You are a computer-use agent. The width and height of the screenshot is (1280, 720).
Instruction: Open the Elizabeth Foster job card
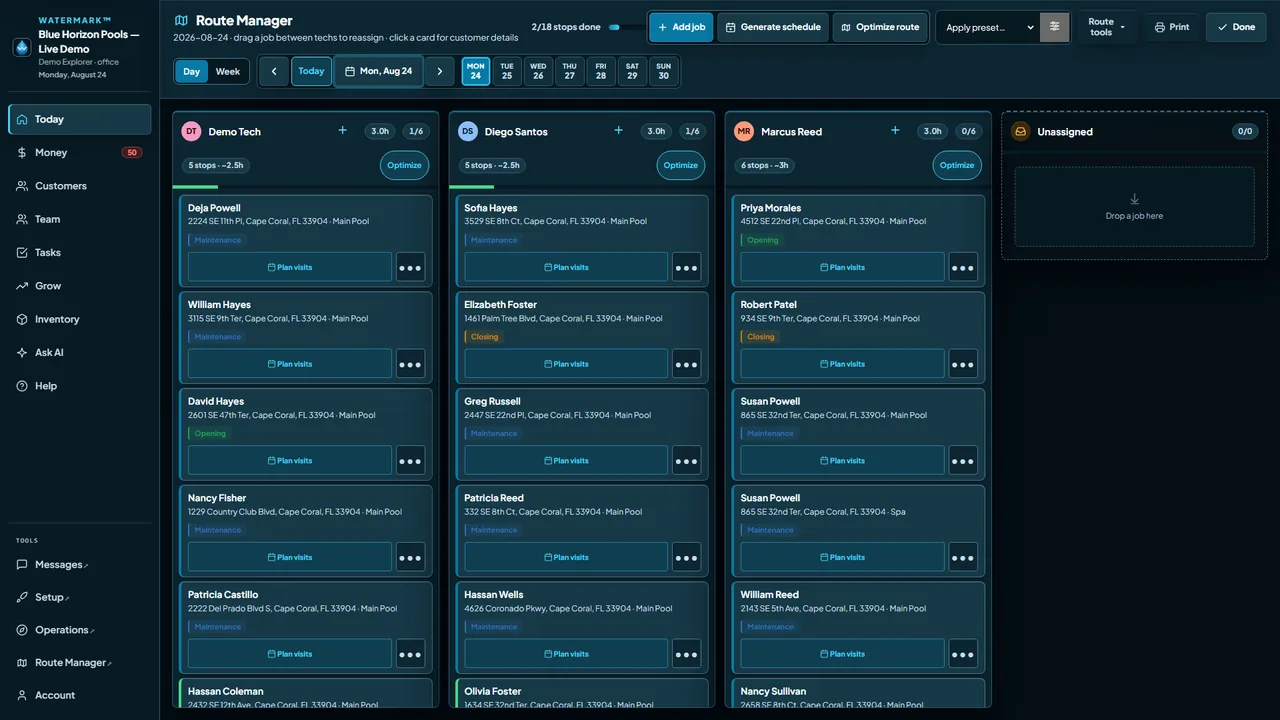point(582,339)
